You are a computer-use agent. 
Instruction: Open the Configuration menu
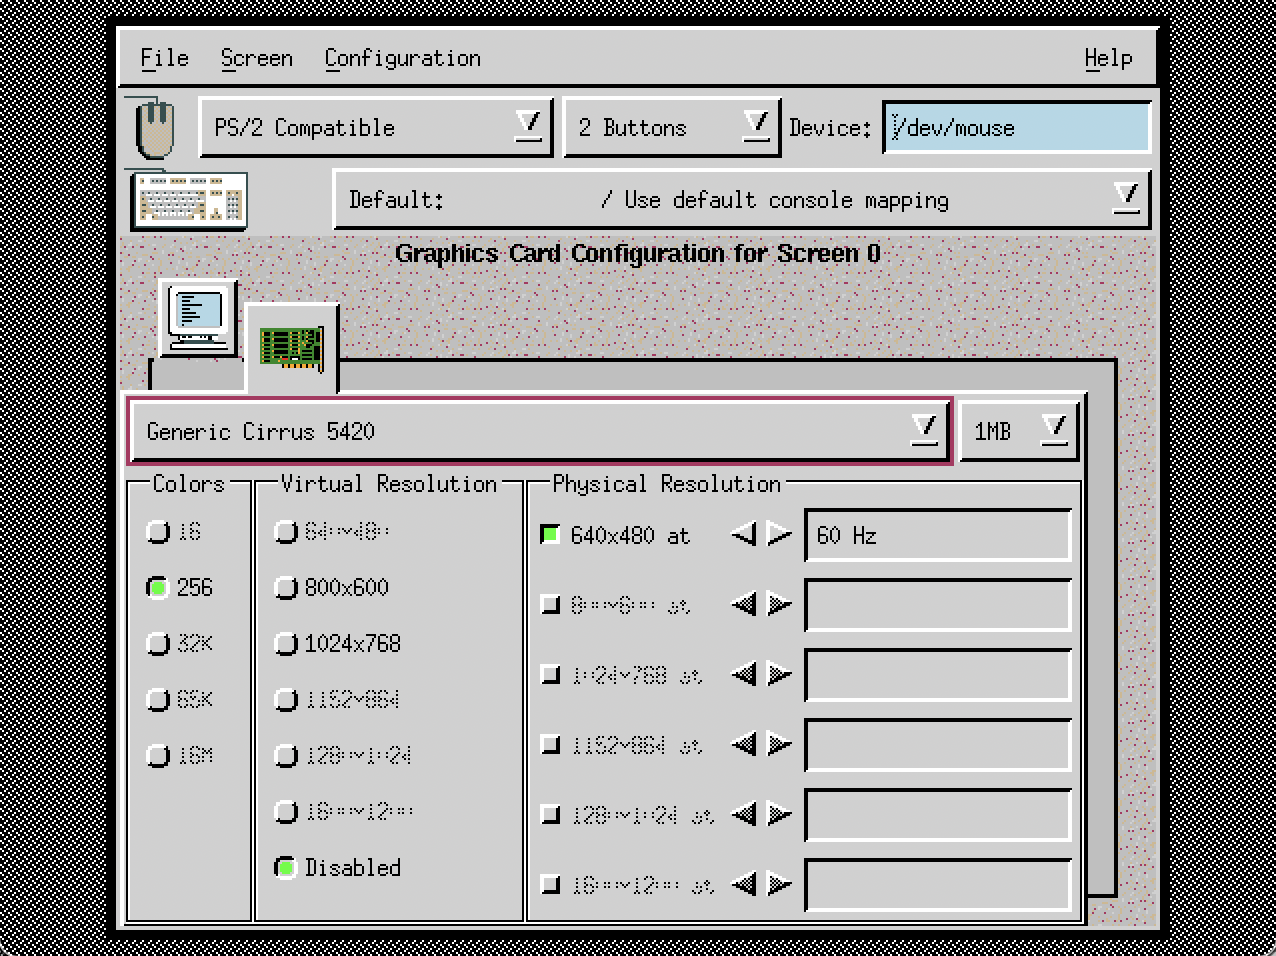click(402, 58)
